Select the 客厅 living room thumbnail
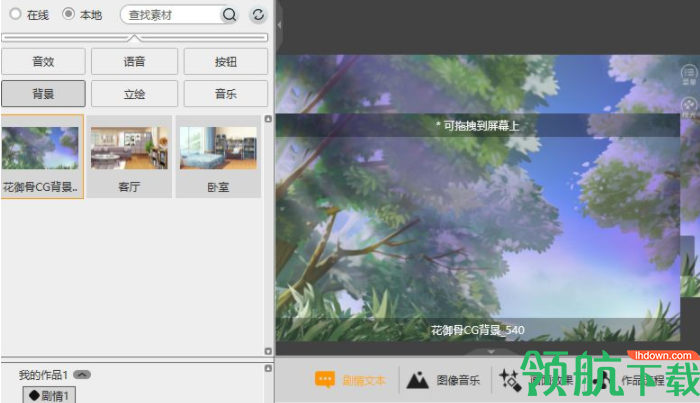This screenshot has width=700, height=403. 129,156
